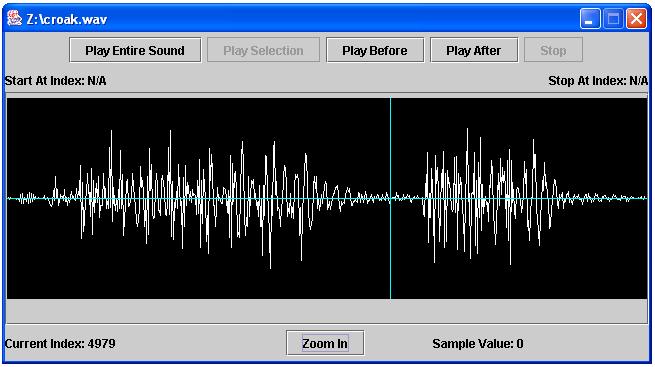Click the disabled Stop button

(553, 51)
